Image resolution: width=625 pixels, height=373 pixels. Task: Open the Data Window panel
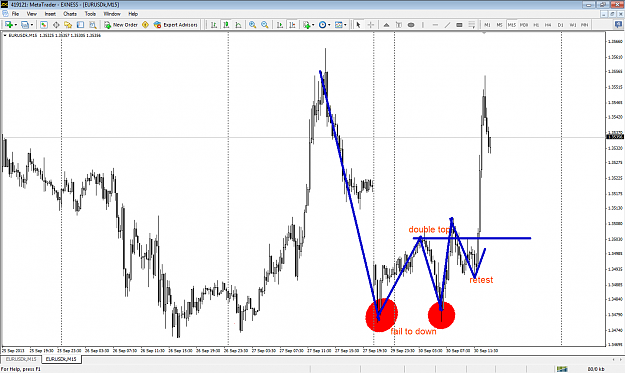[56, 25]
